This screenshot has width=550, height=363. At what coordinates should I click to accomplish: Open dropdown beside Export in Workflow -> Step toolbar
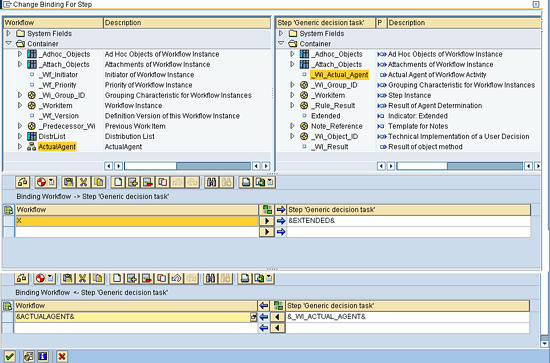(270, 182)
